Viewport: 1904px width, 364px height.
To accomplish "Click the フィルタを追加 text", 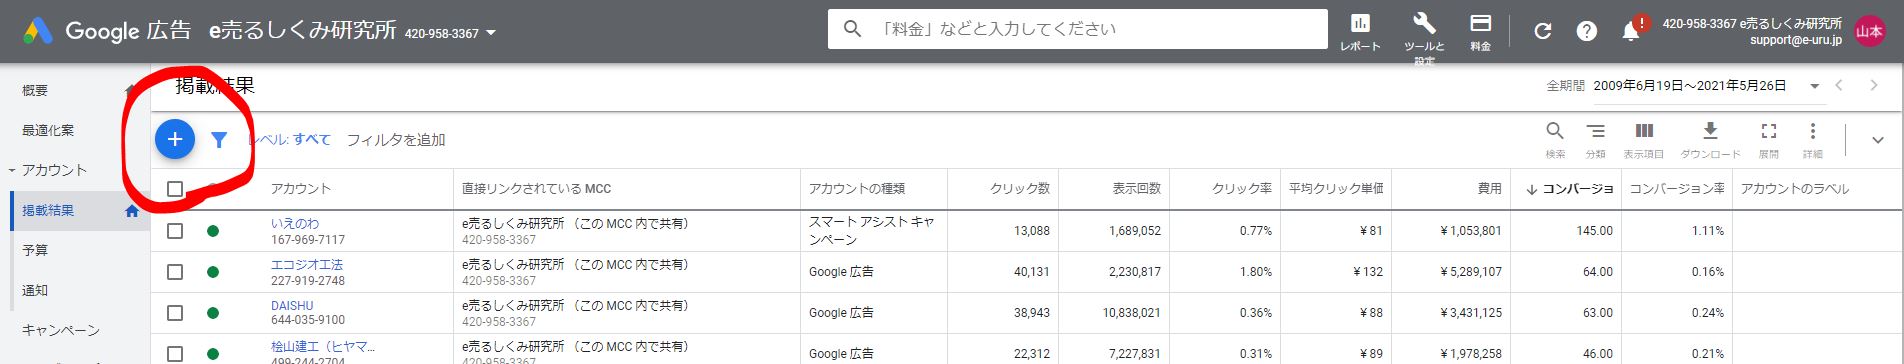I will pos(396,140).
